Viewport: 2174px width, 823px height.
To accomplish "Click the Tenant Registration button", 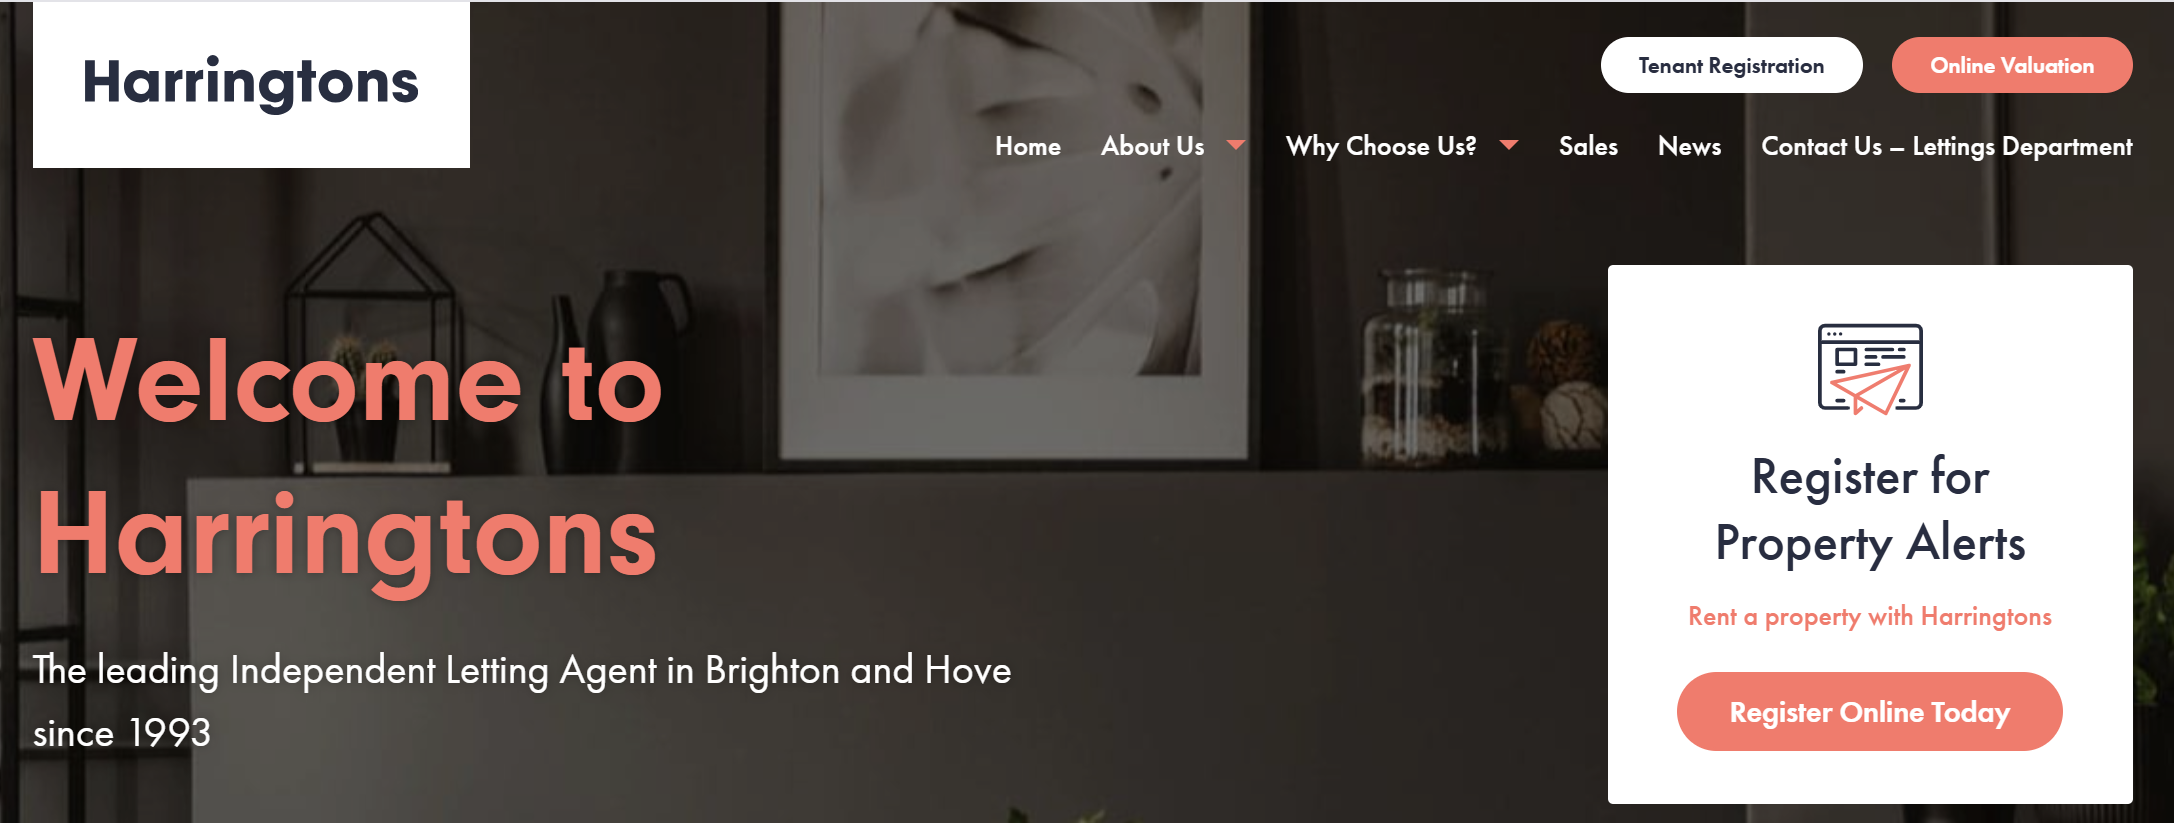I will point(1732,65).
